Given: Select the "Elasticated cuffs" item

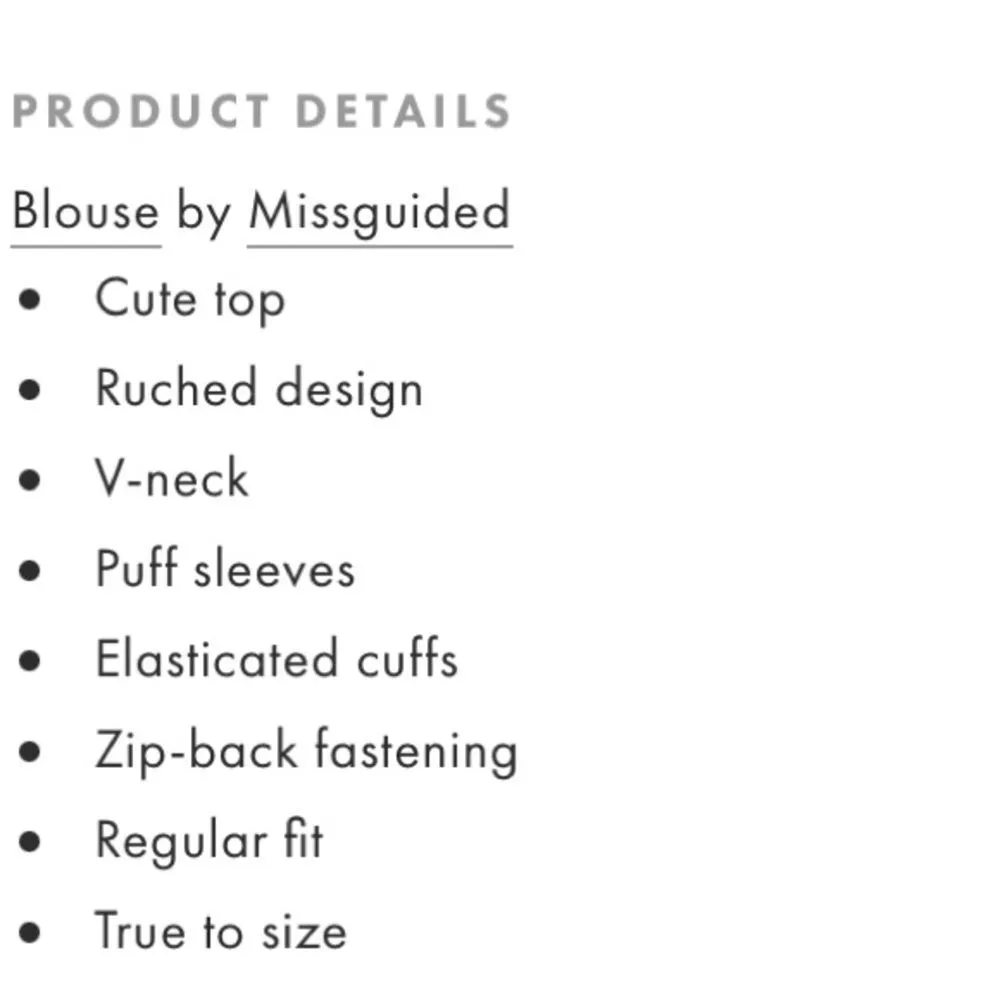Looking at the screenshot, I should pos(277,660).
